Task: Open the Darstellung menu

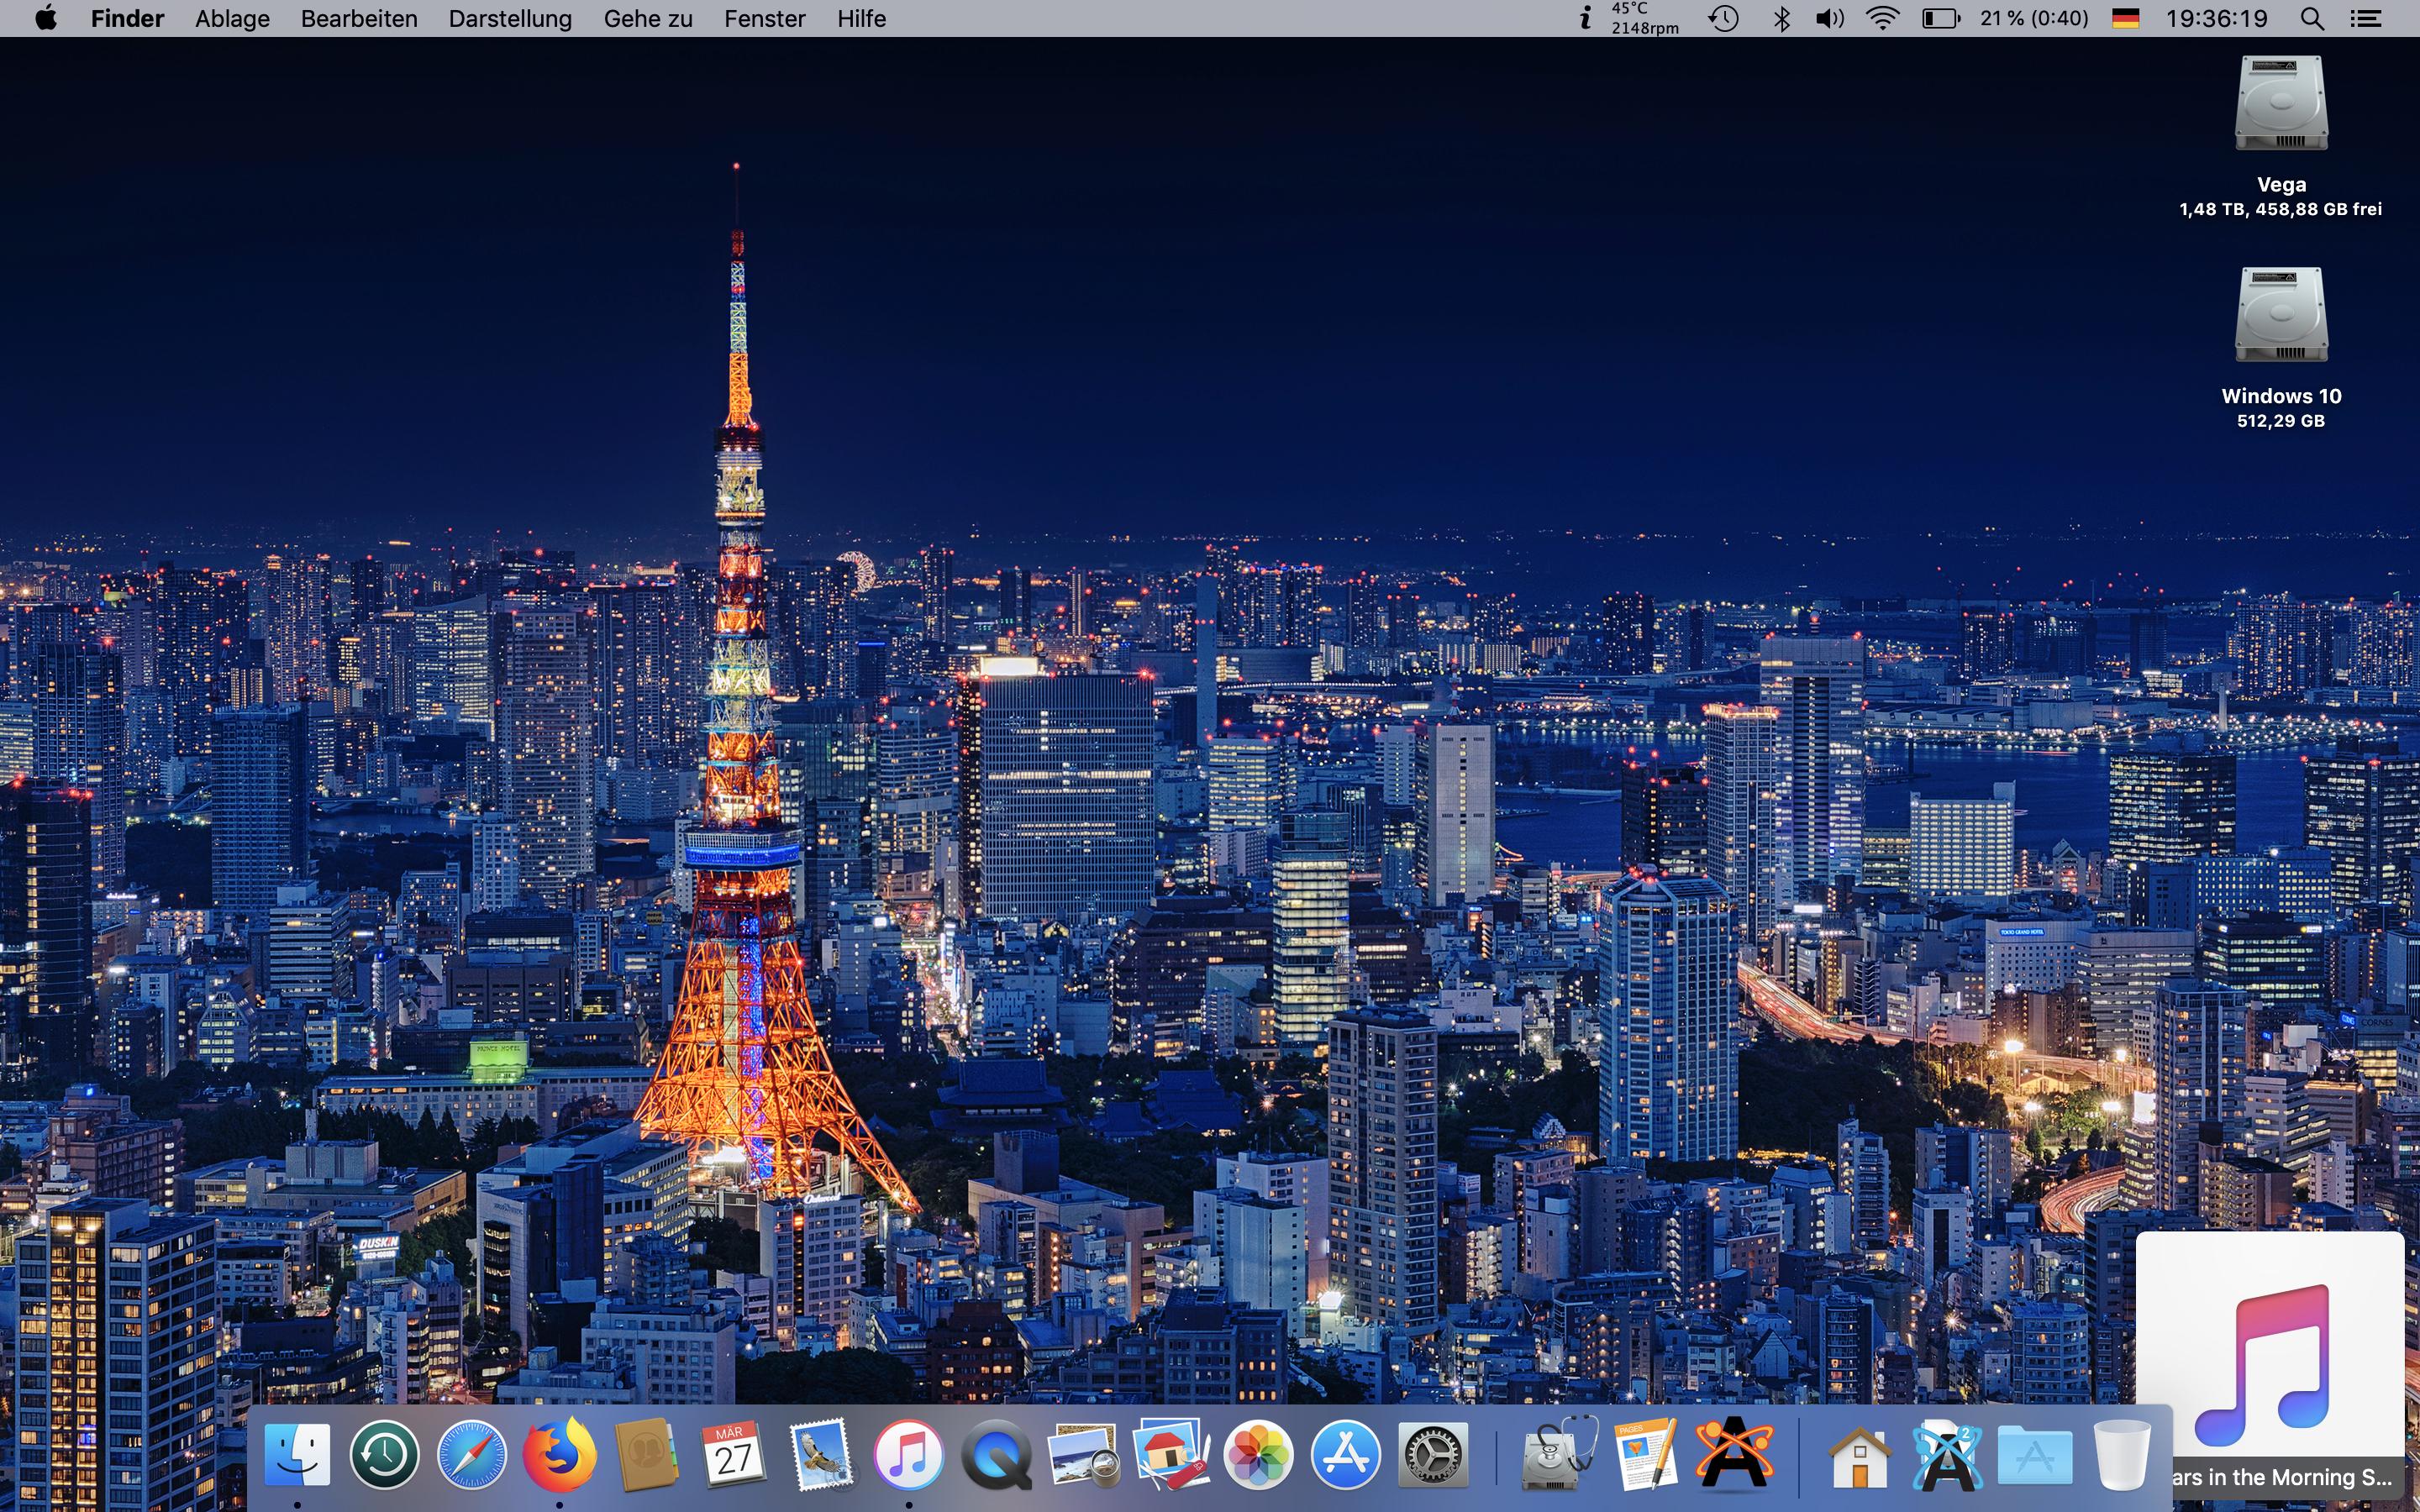Action: click(510, 19)
